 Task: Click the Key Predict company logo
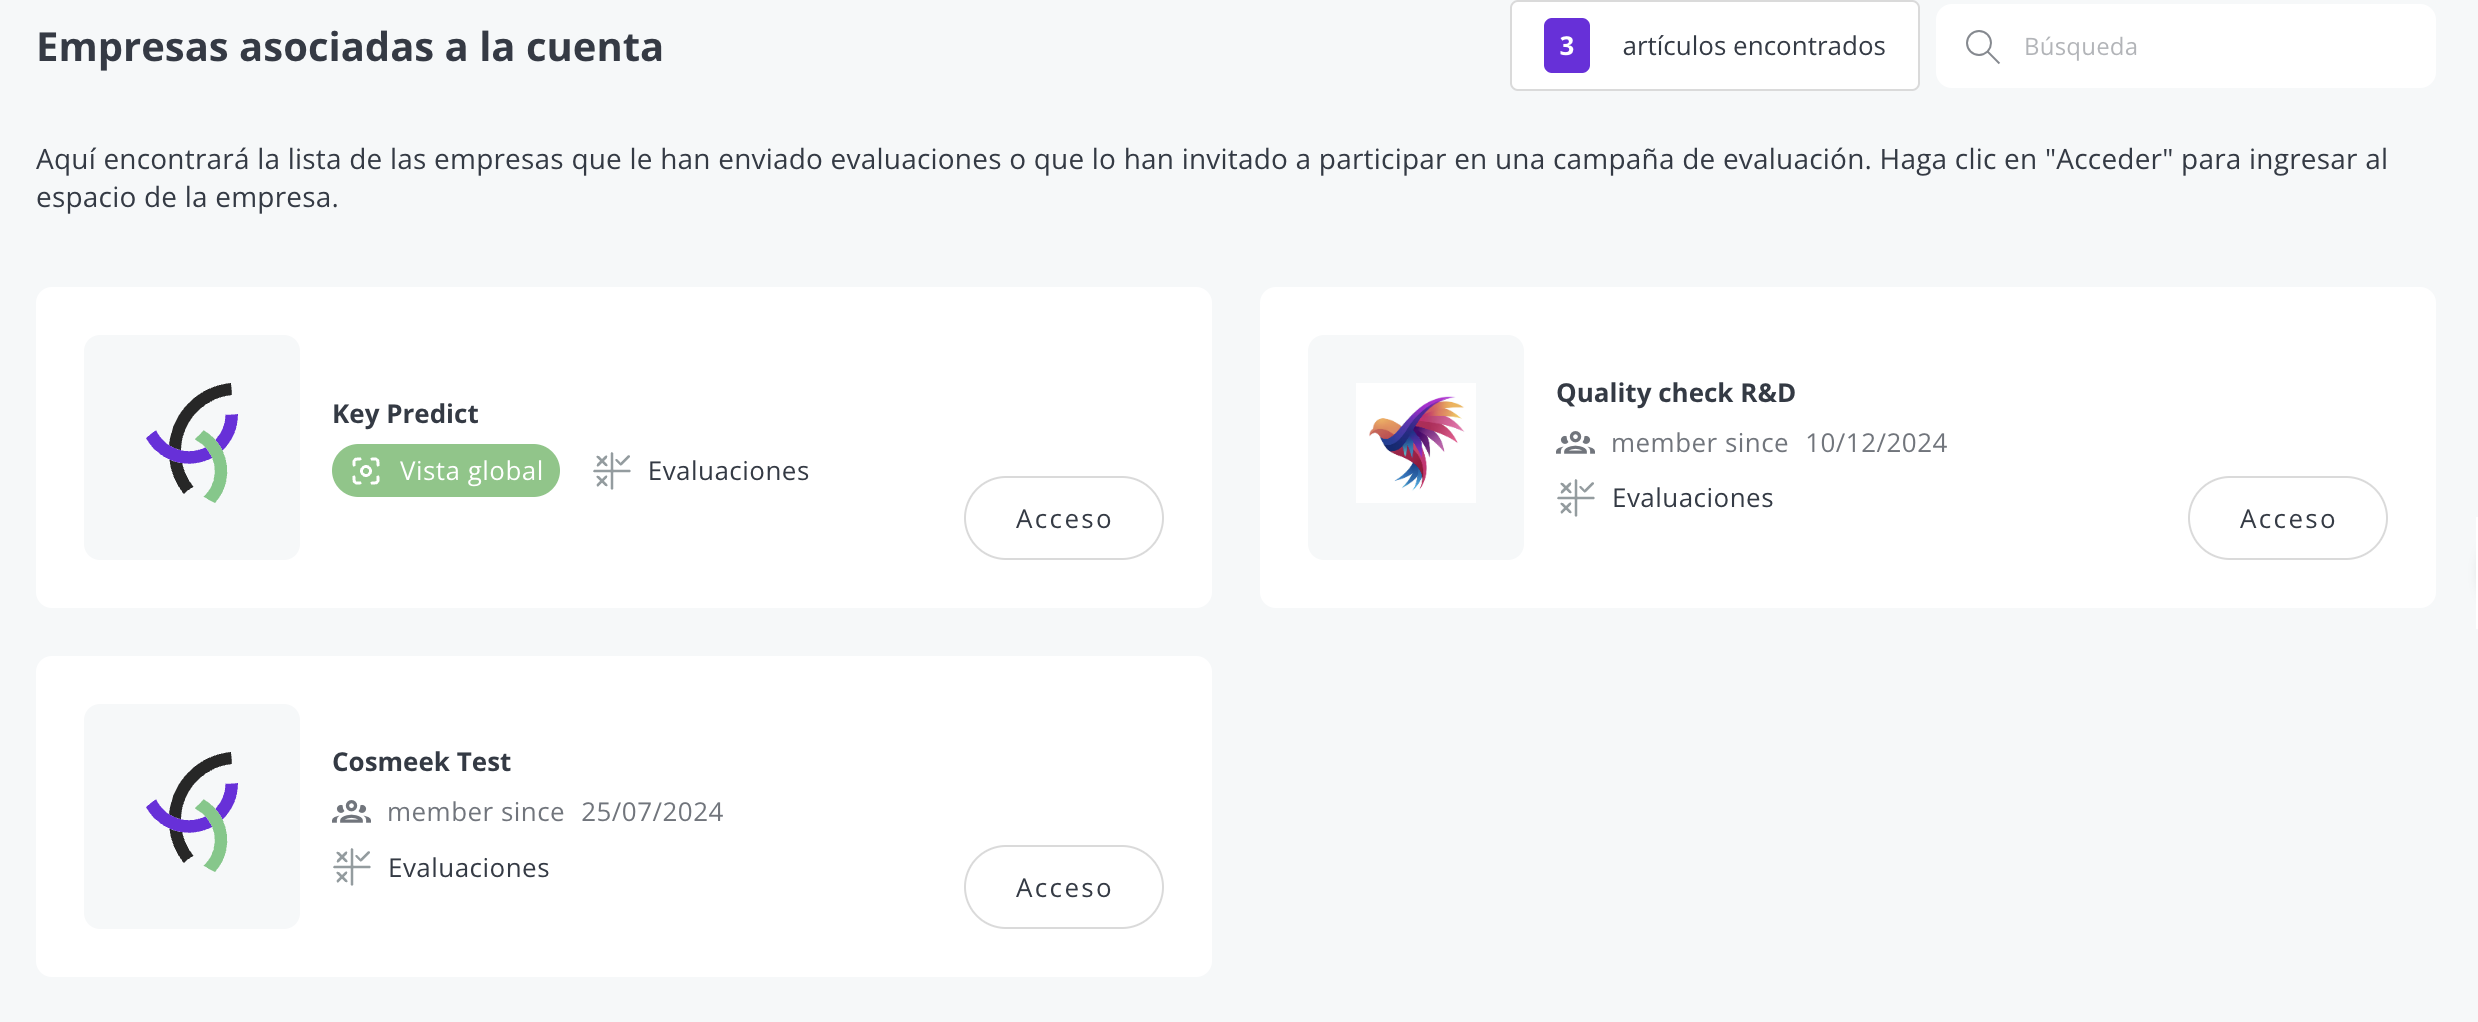tap(192, 443)
